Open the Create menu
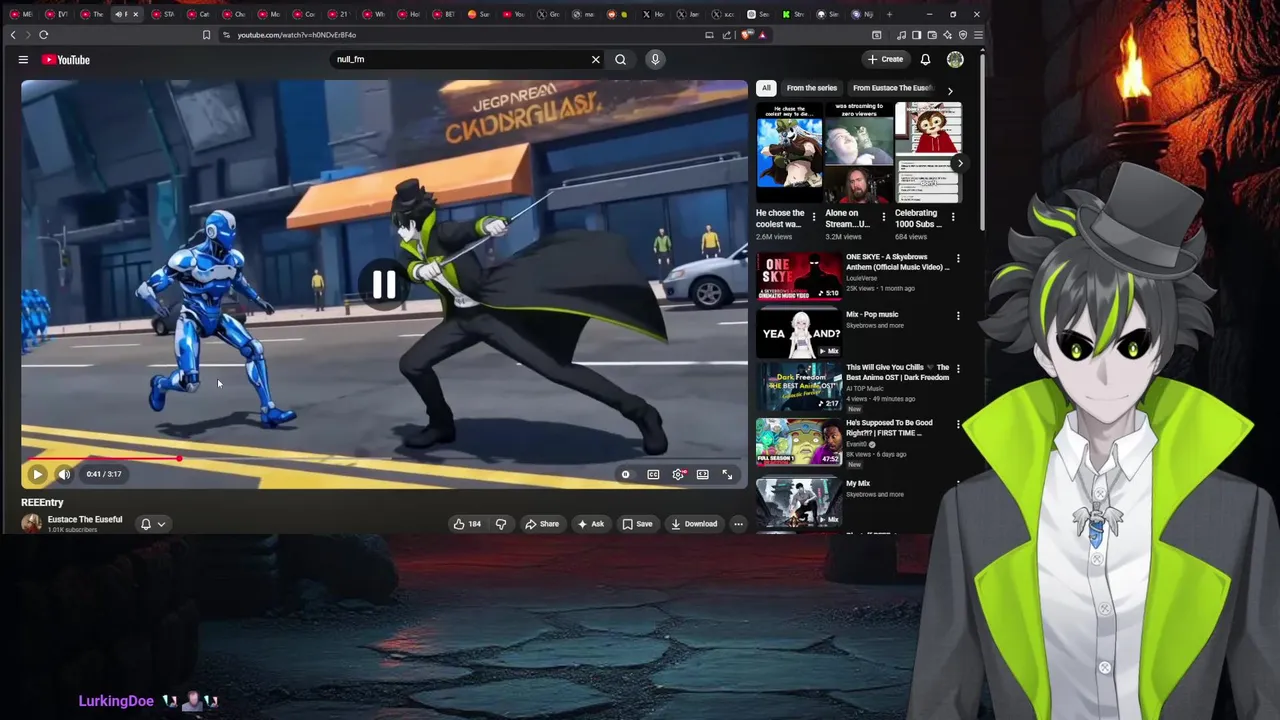This screenshot has height=720, width=1280. click(x=885, y=59)
